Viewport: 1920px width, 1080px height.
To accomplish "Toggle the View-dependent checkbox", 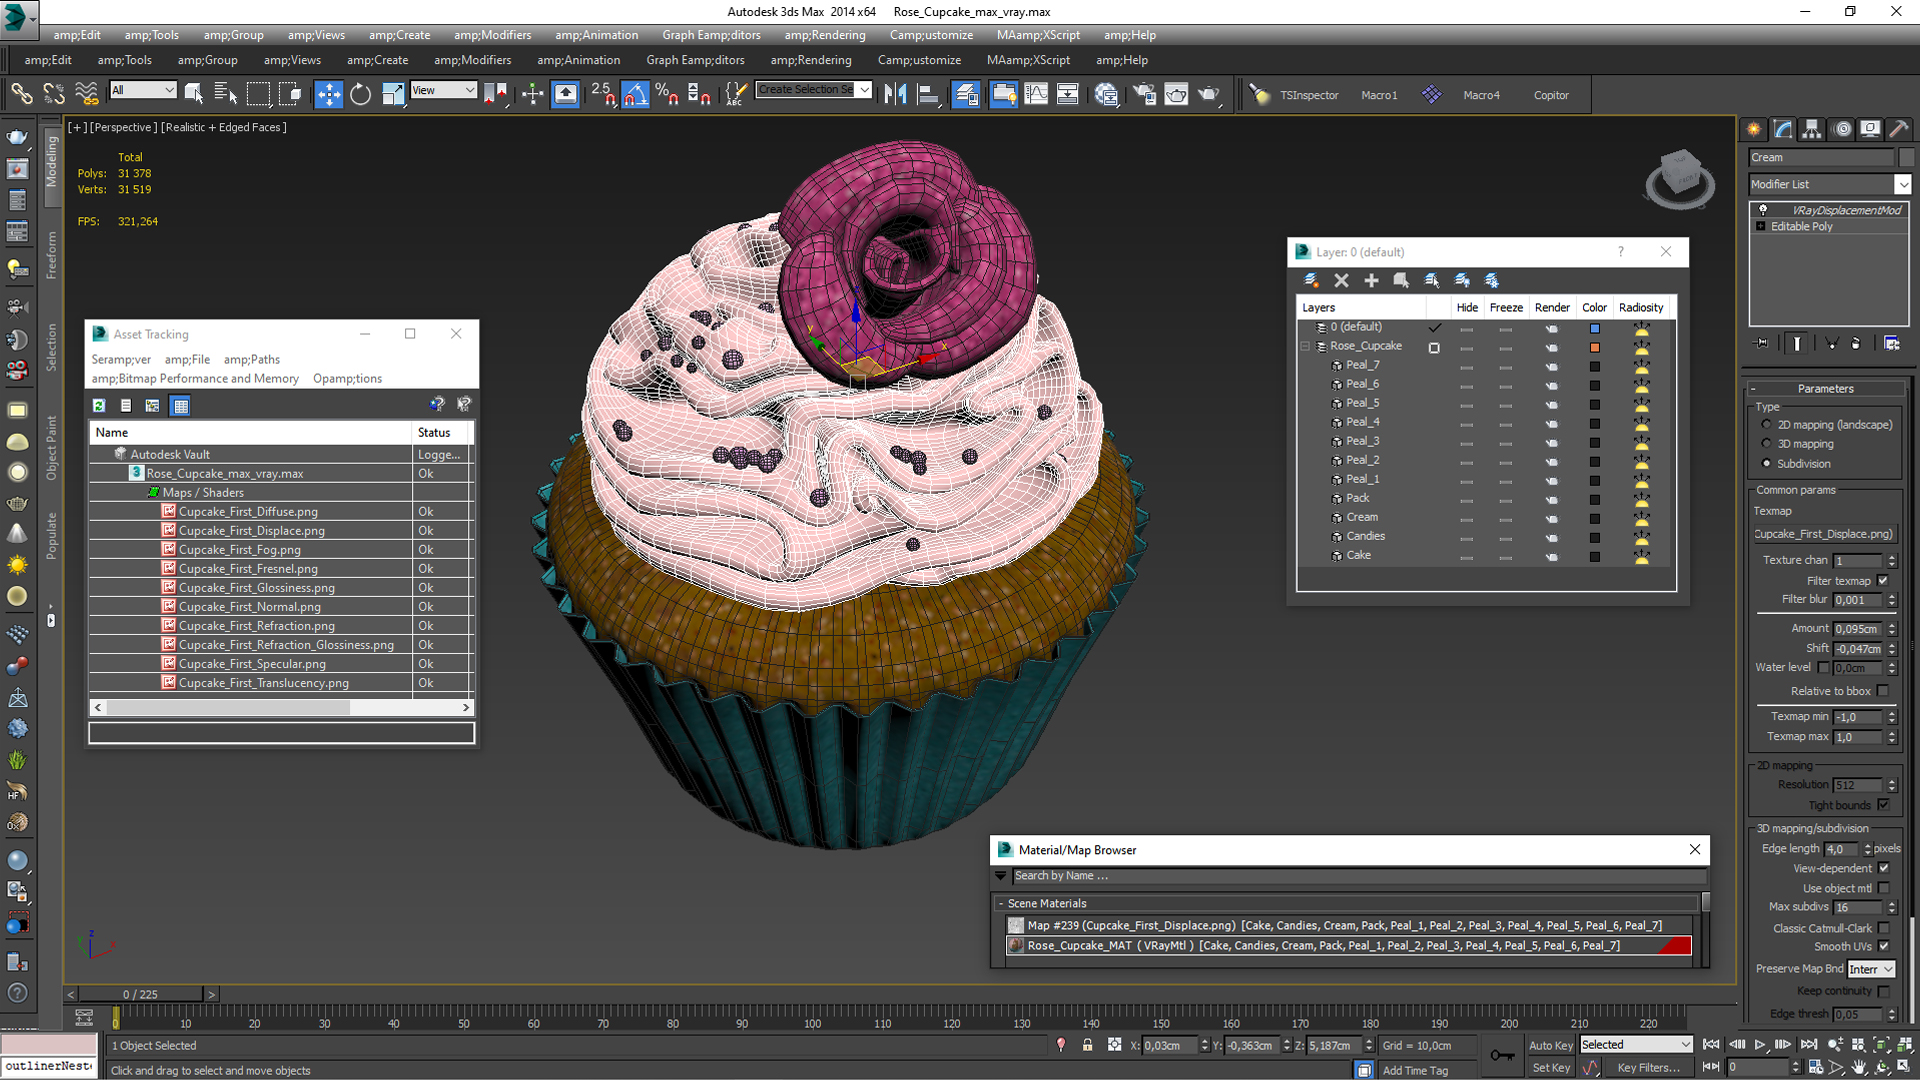I will point(1884,868).
